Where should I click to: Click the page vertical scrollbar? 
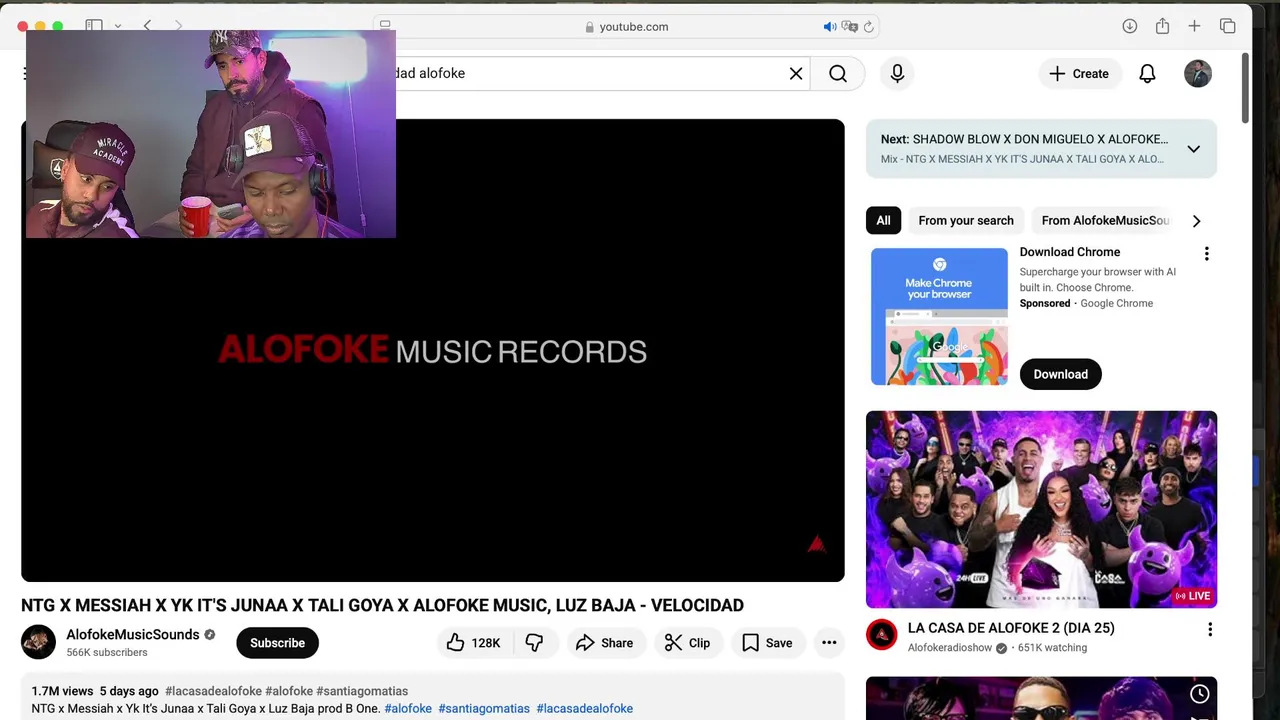tap(1245, 88)
